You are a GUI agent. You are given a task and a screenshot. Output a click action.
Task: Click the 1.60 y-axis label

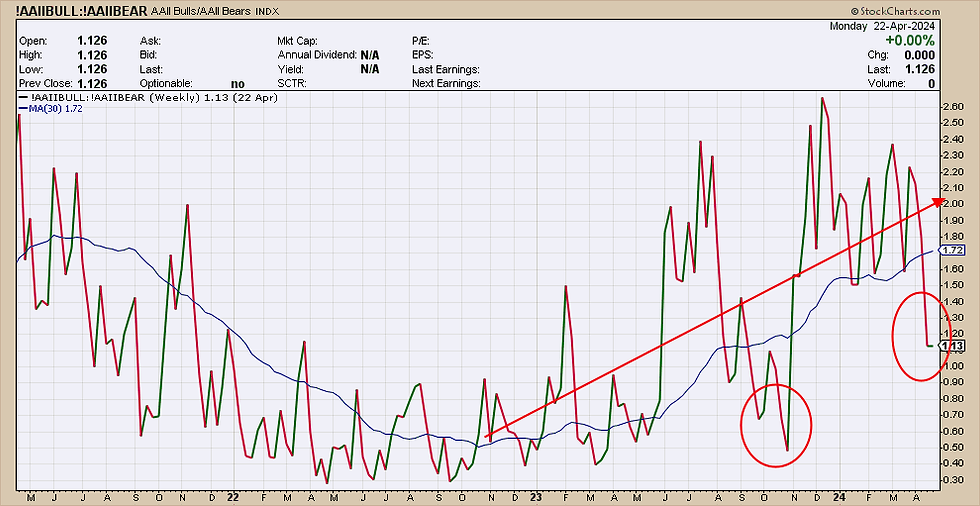point(953,269)
